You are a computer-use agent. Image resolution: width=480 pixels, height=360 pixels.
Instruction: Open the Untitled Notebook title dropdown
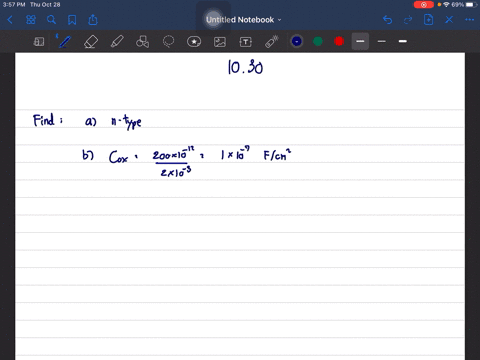243,20
